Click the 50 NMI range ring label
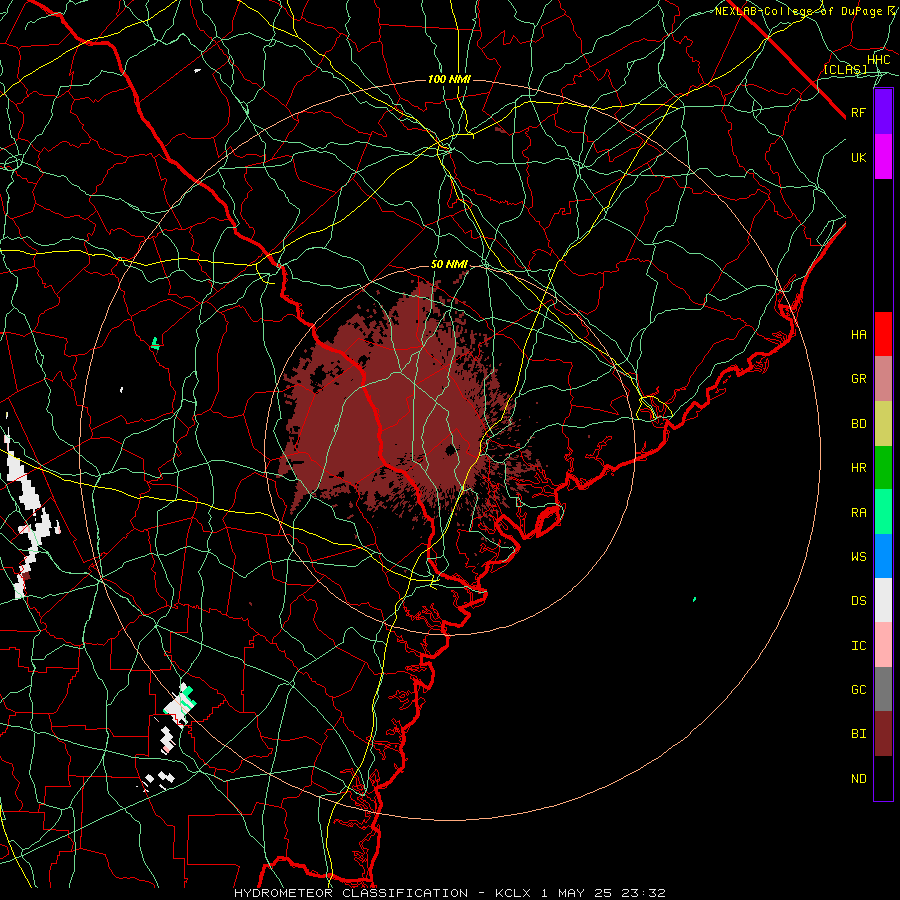 [449, 265]
